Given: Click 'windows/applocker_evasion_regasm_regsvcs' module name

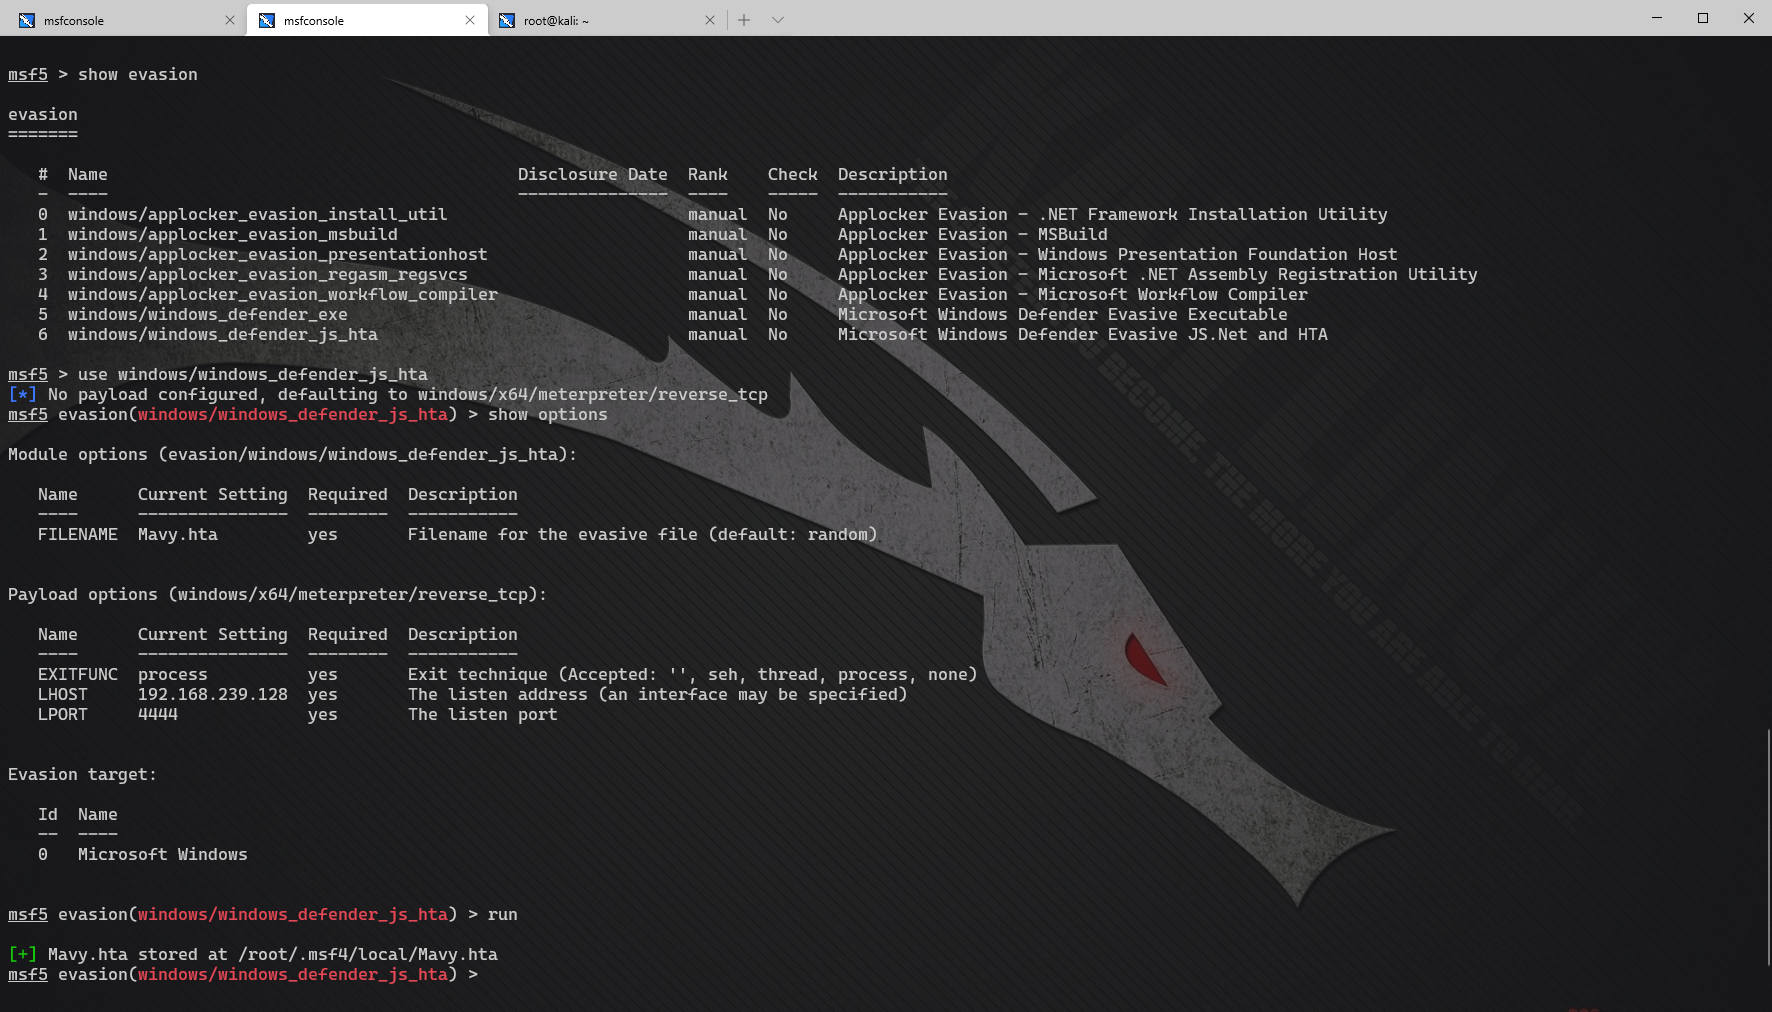Looking at the screenshot, I should click(x=267, y=275).
